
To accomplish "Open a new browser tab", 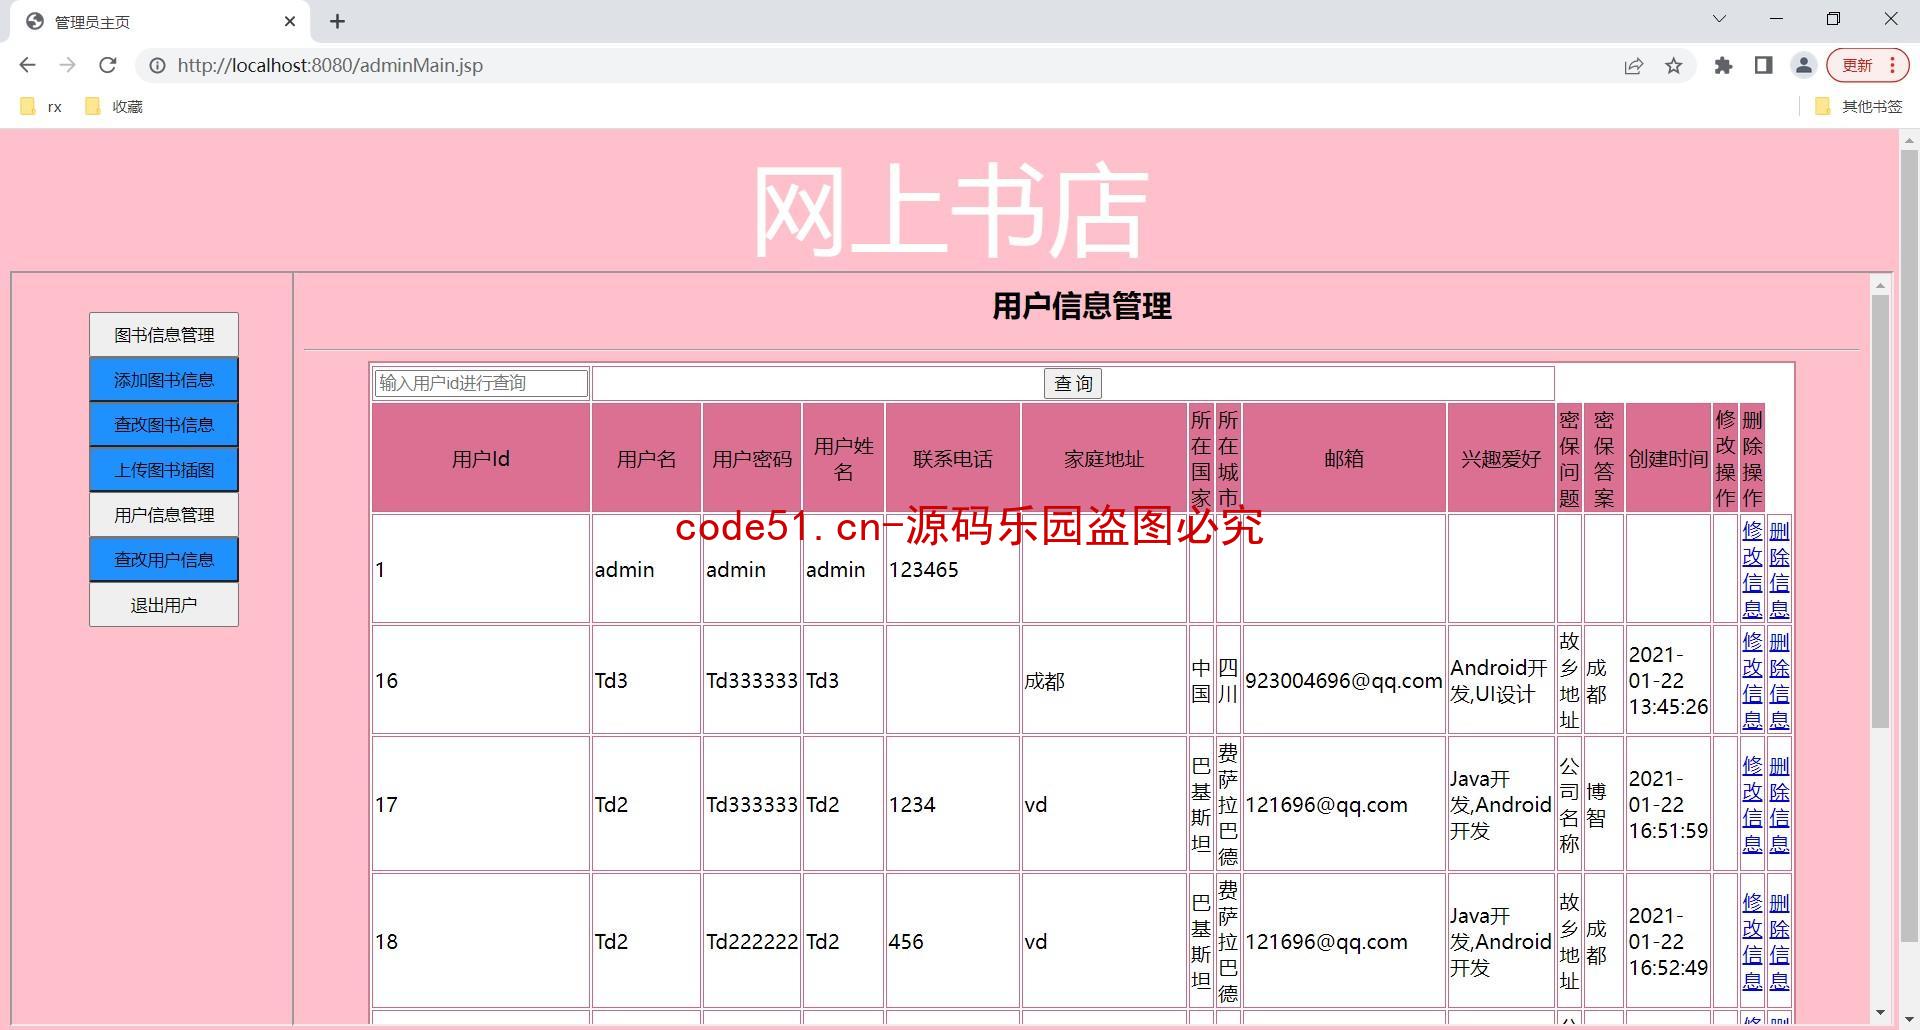I will [337, 21].
